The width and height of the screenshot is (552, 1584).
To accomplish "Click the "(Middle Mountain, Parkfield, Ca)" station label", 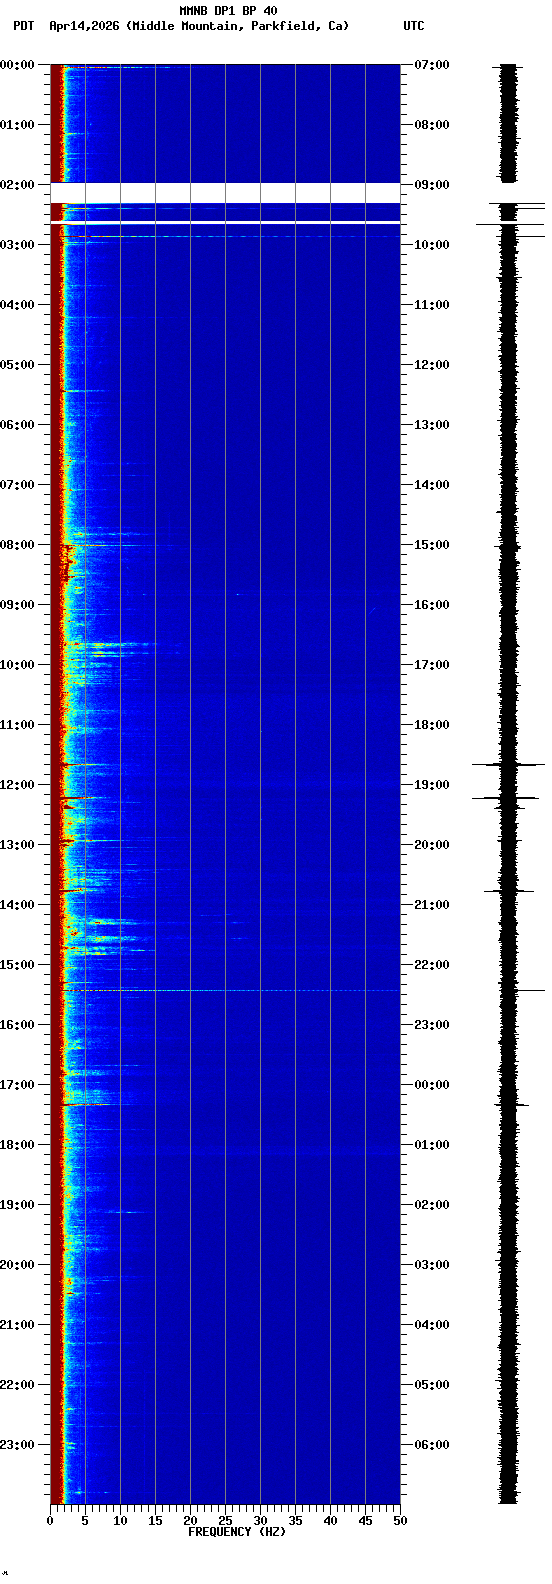I will pyautogui.click(x=238, y=26).
